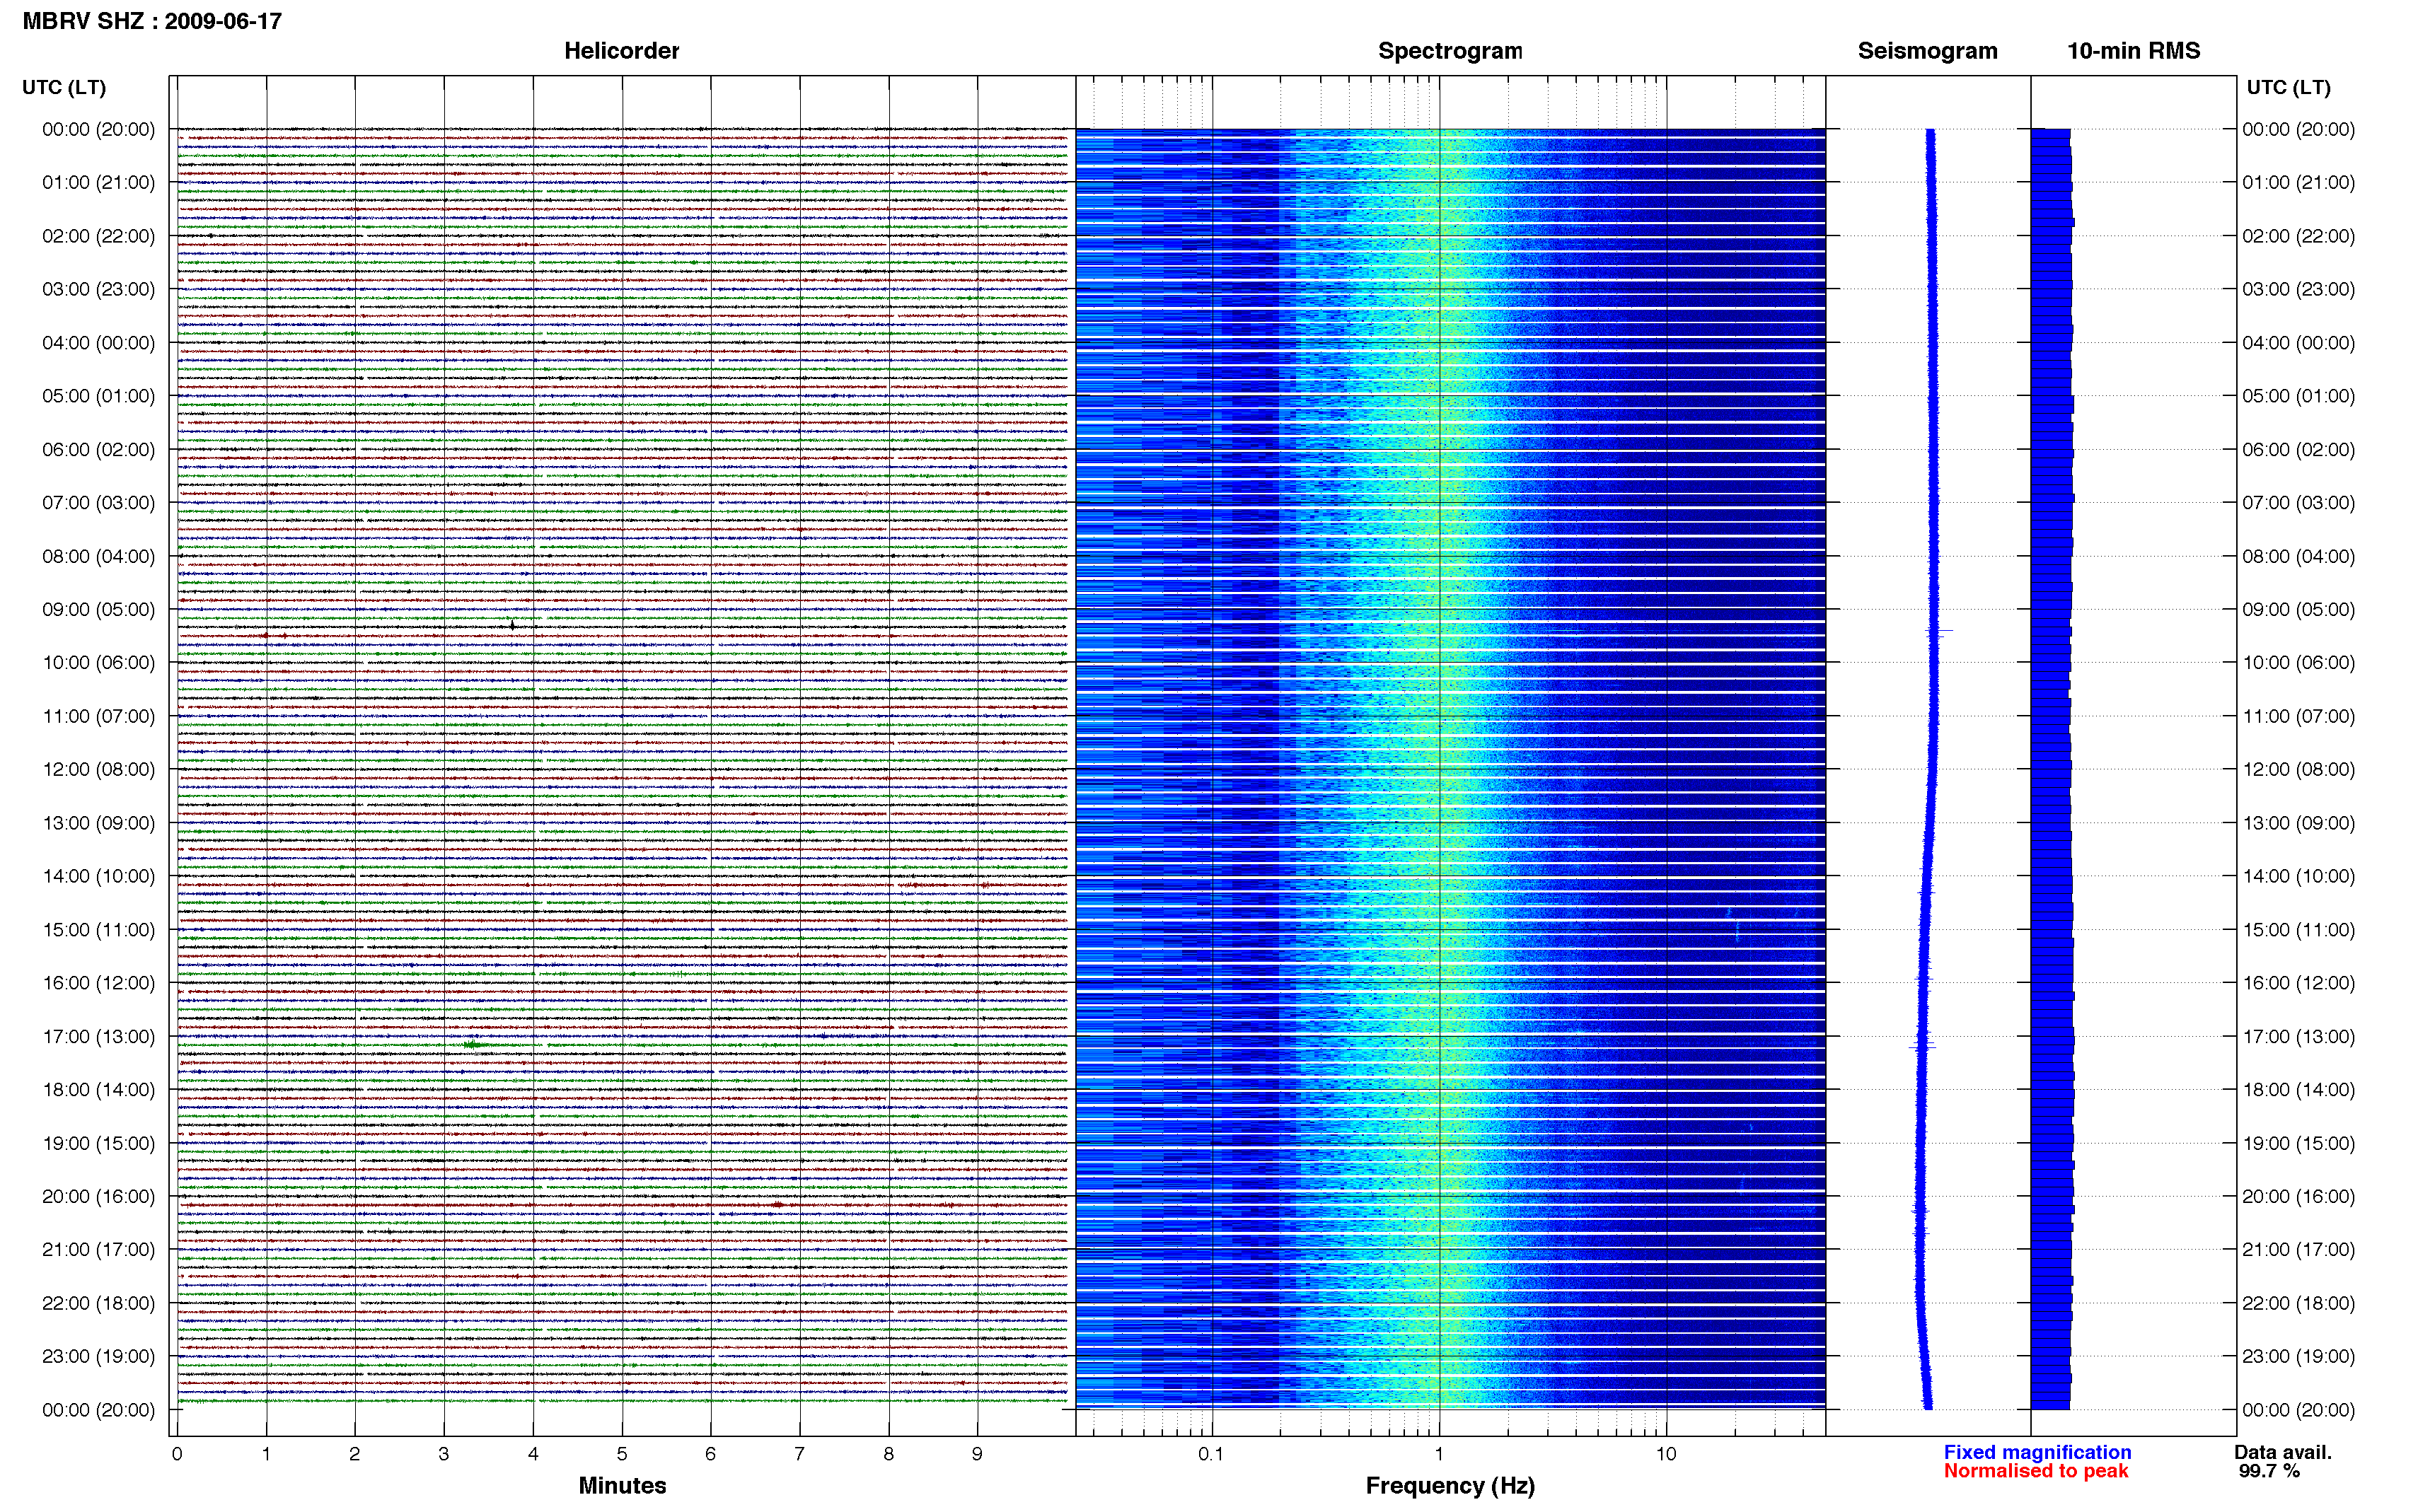Click the right UTC (LT) axis header
2418x1512 pixels.
coord(2288,87)
